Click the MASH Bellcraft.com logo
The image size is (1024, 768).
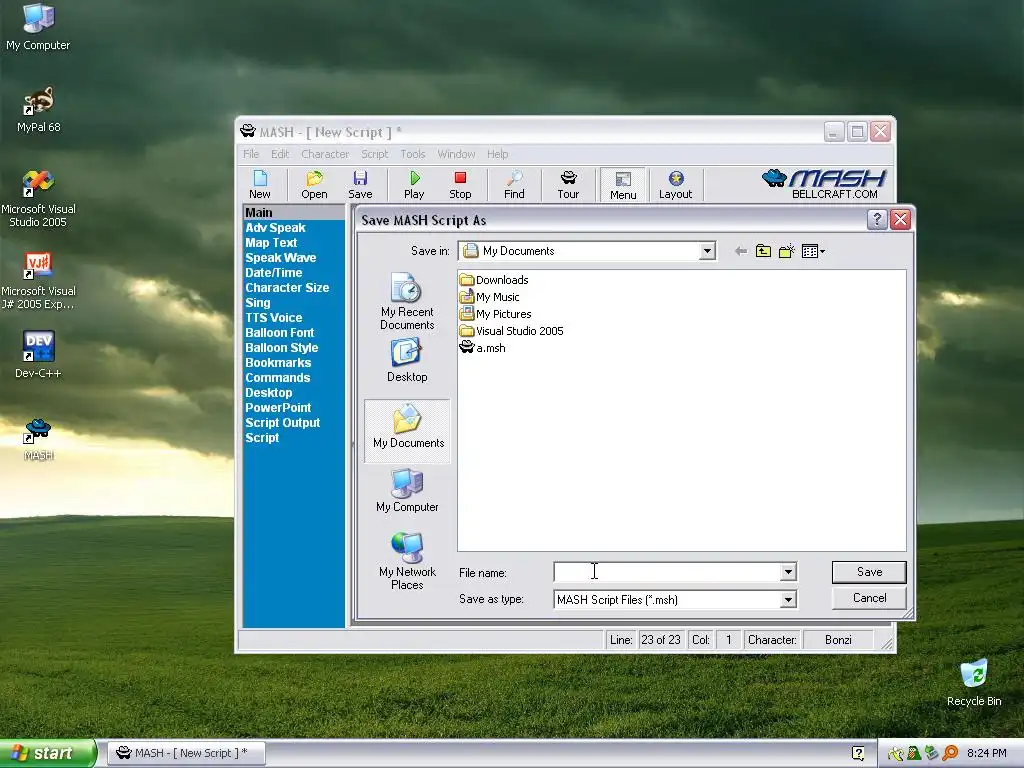point(824,184)
